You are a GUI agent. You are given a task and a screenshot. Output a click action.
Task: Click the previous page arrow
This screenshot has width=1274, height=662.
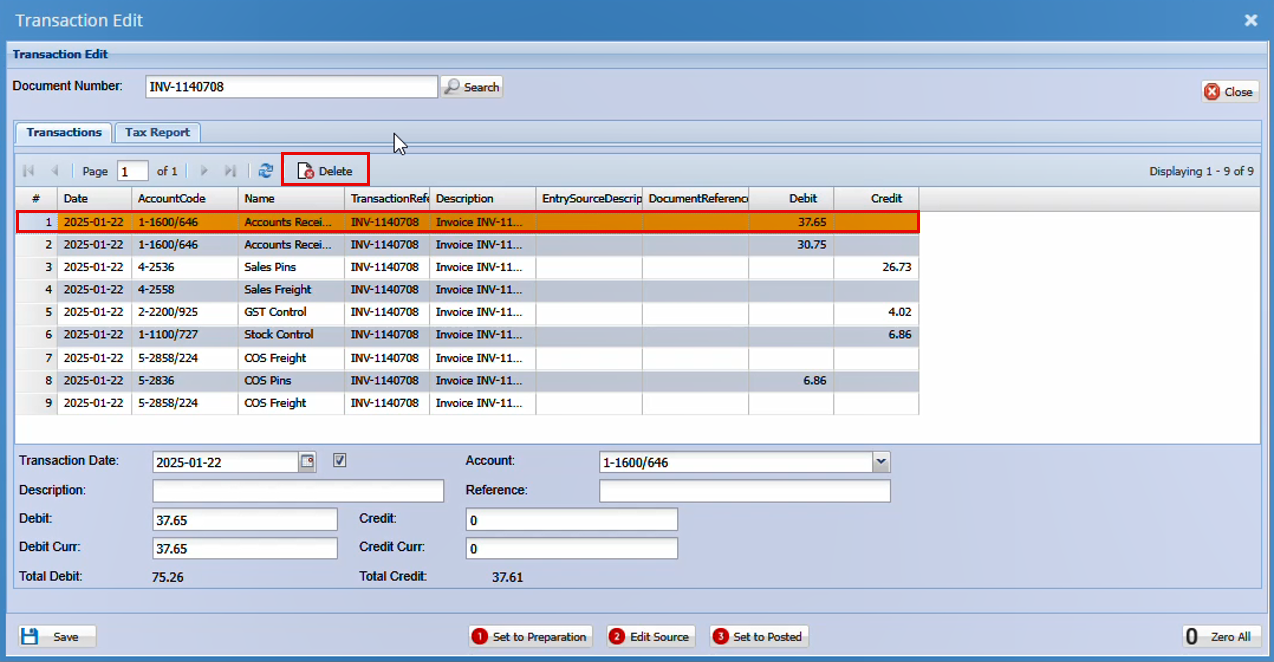(x=55, y=171)
